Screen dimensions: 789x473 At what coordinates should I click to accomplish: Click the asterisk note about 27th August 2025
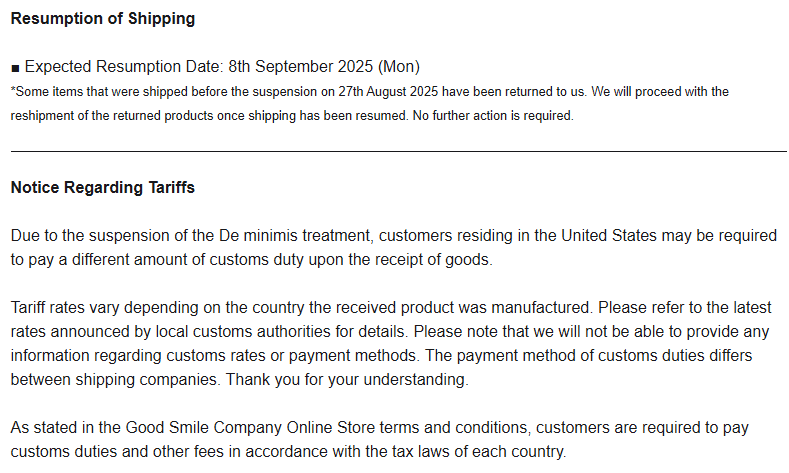(x=370, y=104)
